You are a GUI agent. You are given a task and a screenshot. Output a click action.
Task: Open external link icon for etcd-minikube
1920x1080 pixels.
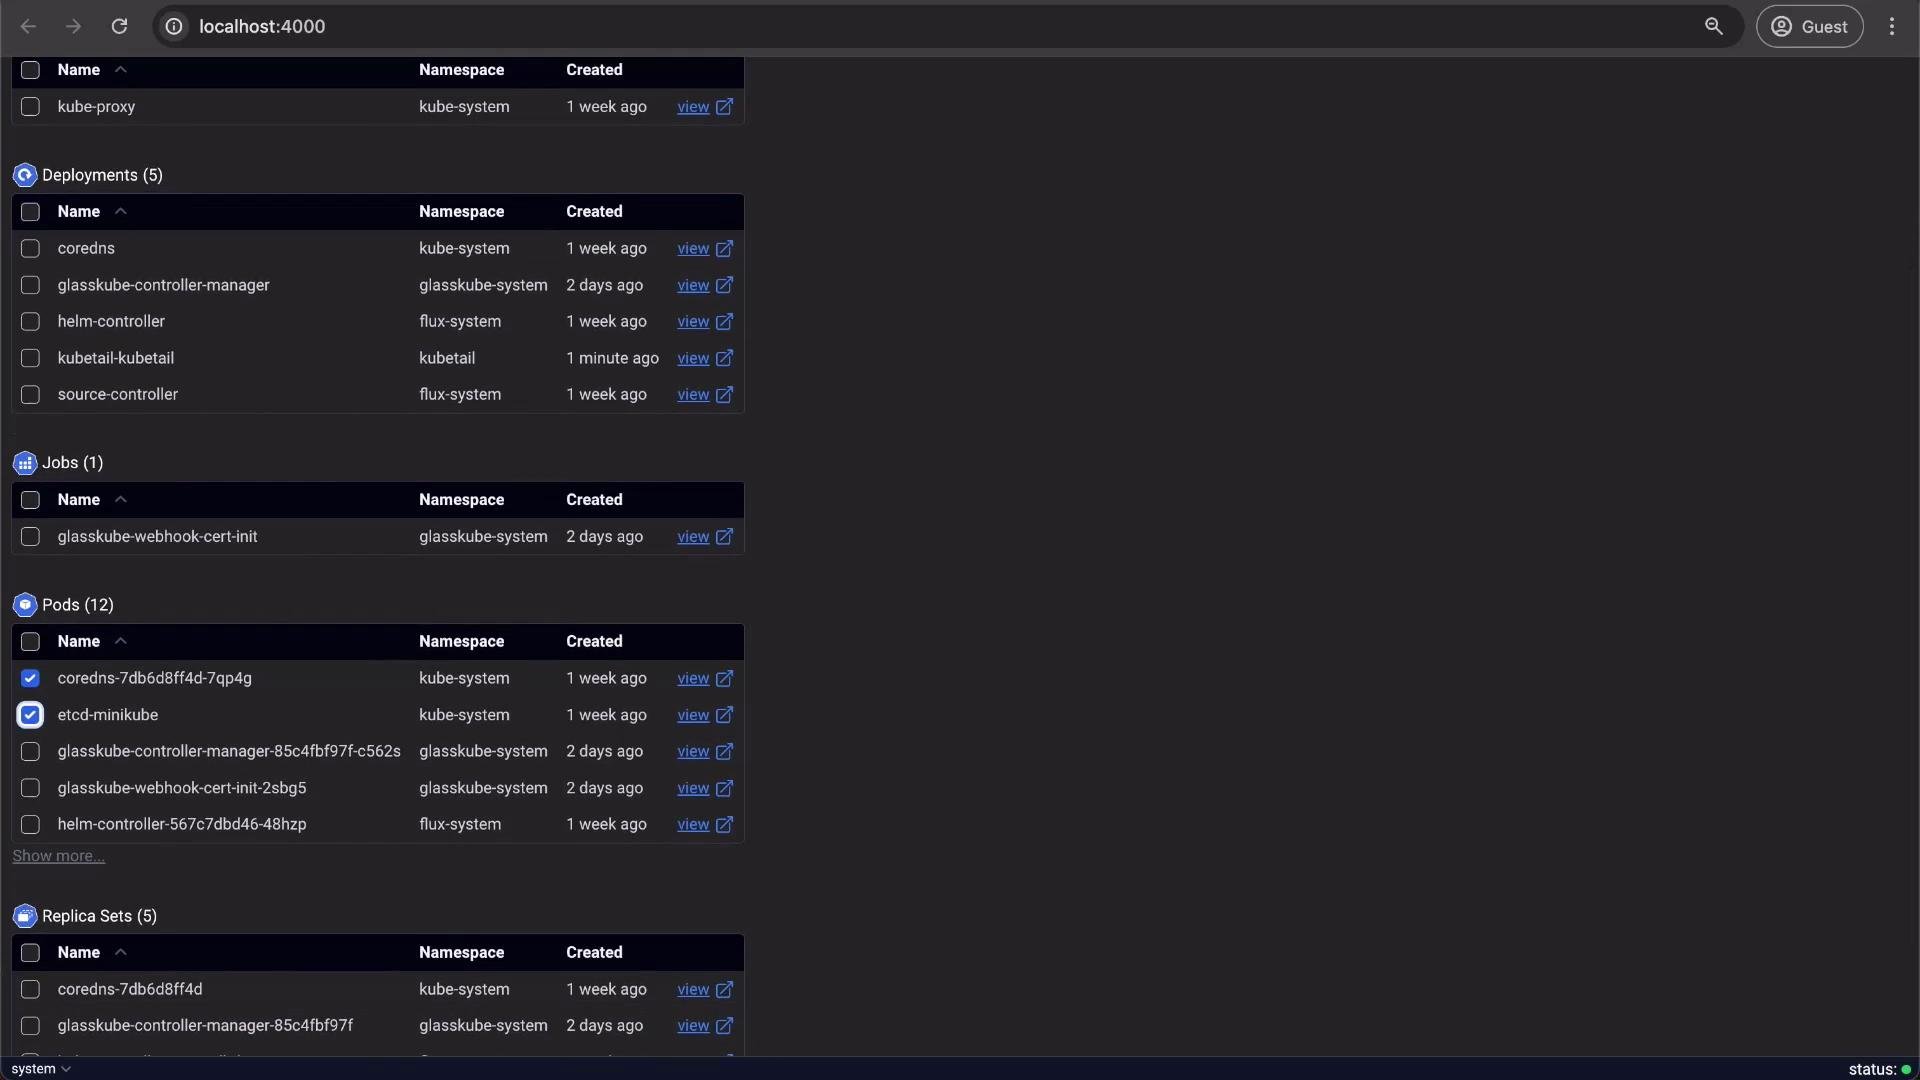tap(725, 715)
